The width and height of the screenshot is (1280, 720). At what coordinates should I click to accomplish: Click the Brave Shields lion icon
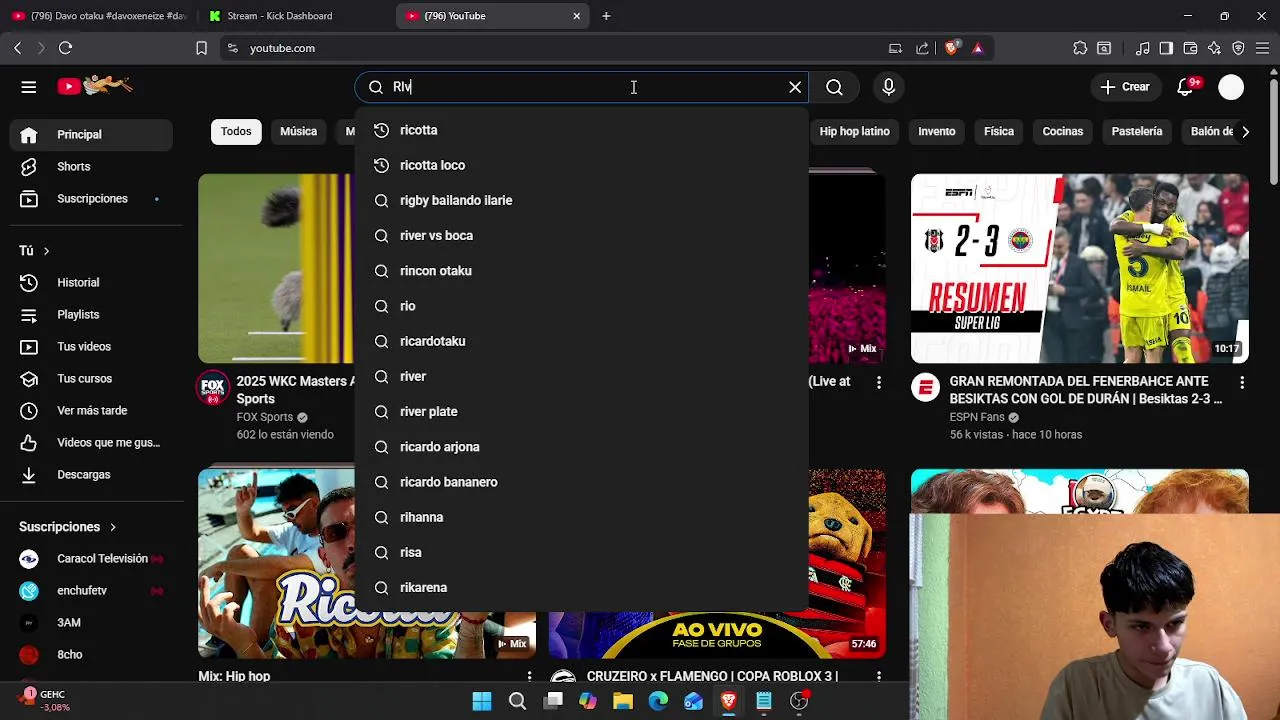pos(951,48)
